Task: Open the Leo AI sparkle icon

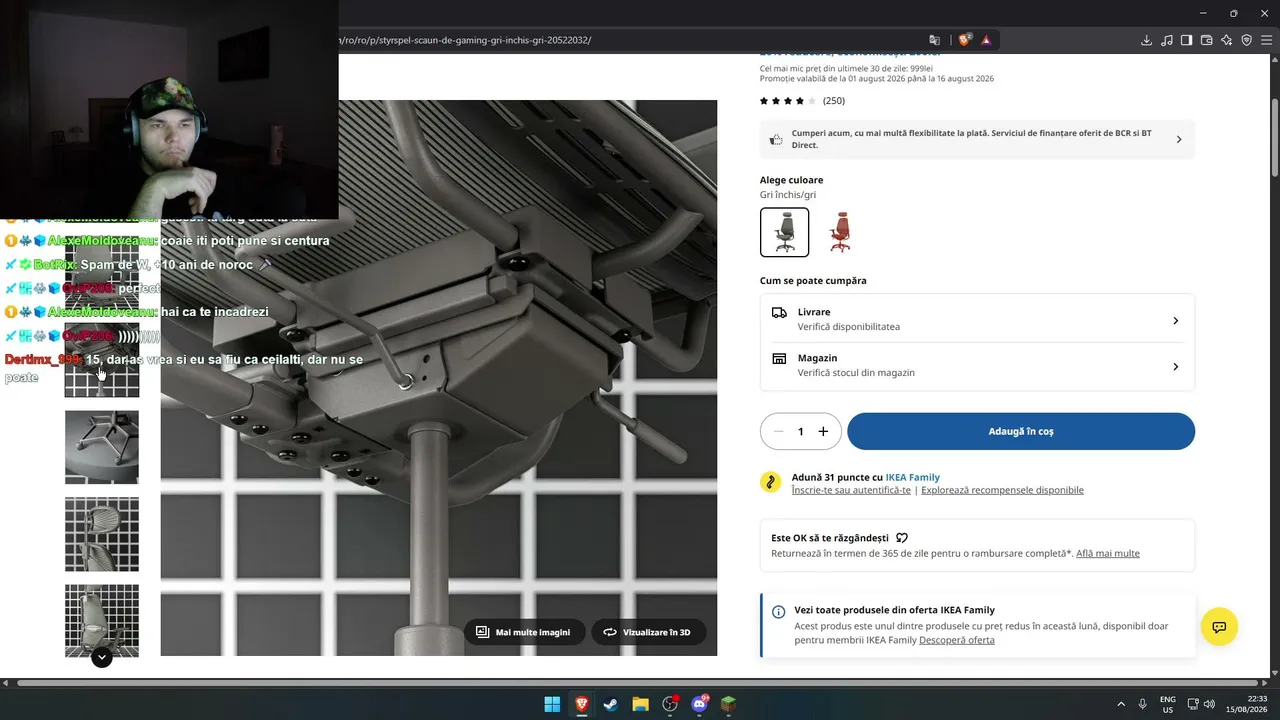Action: [1226, 40]
